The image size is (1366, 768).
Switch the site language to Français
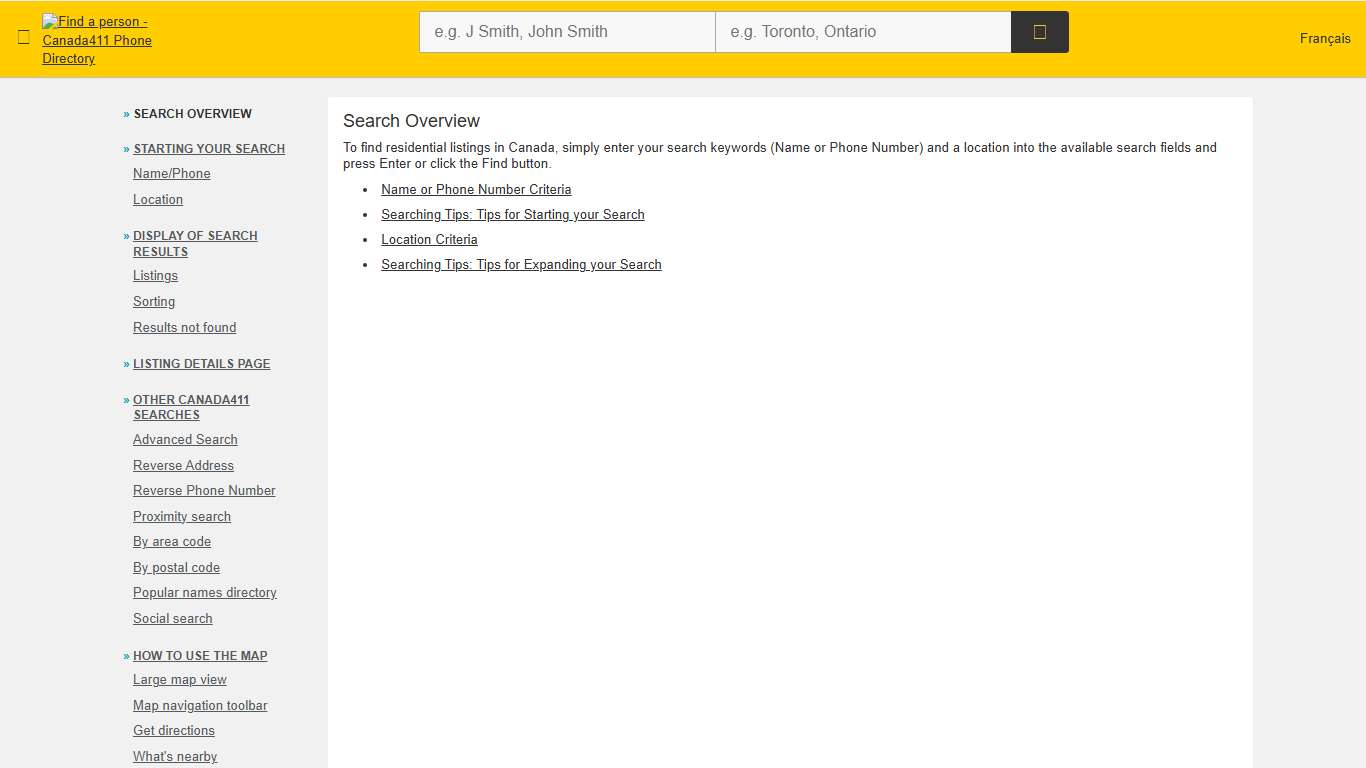click(1324, 38)
